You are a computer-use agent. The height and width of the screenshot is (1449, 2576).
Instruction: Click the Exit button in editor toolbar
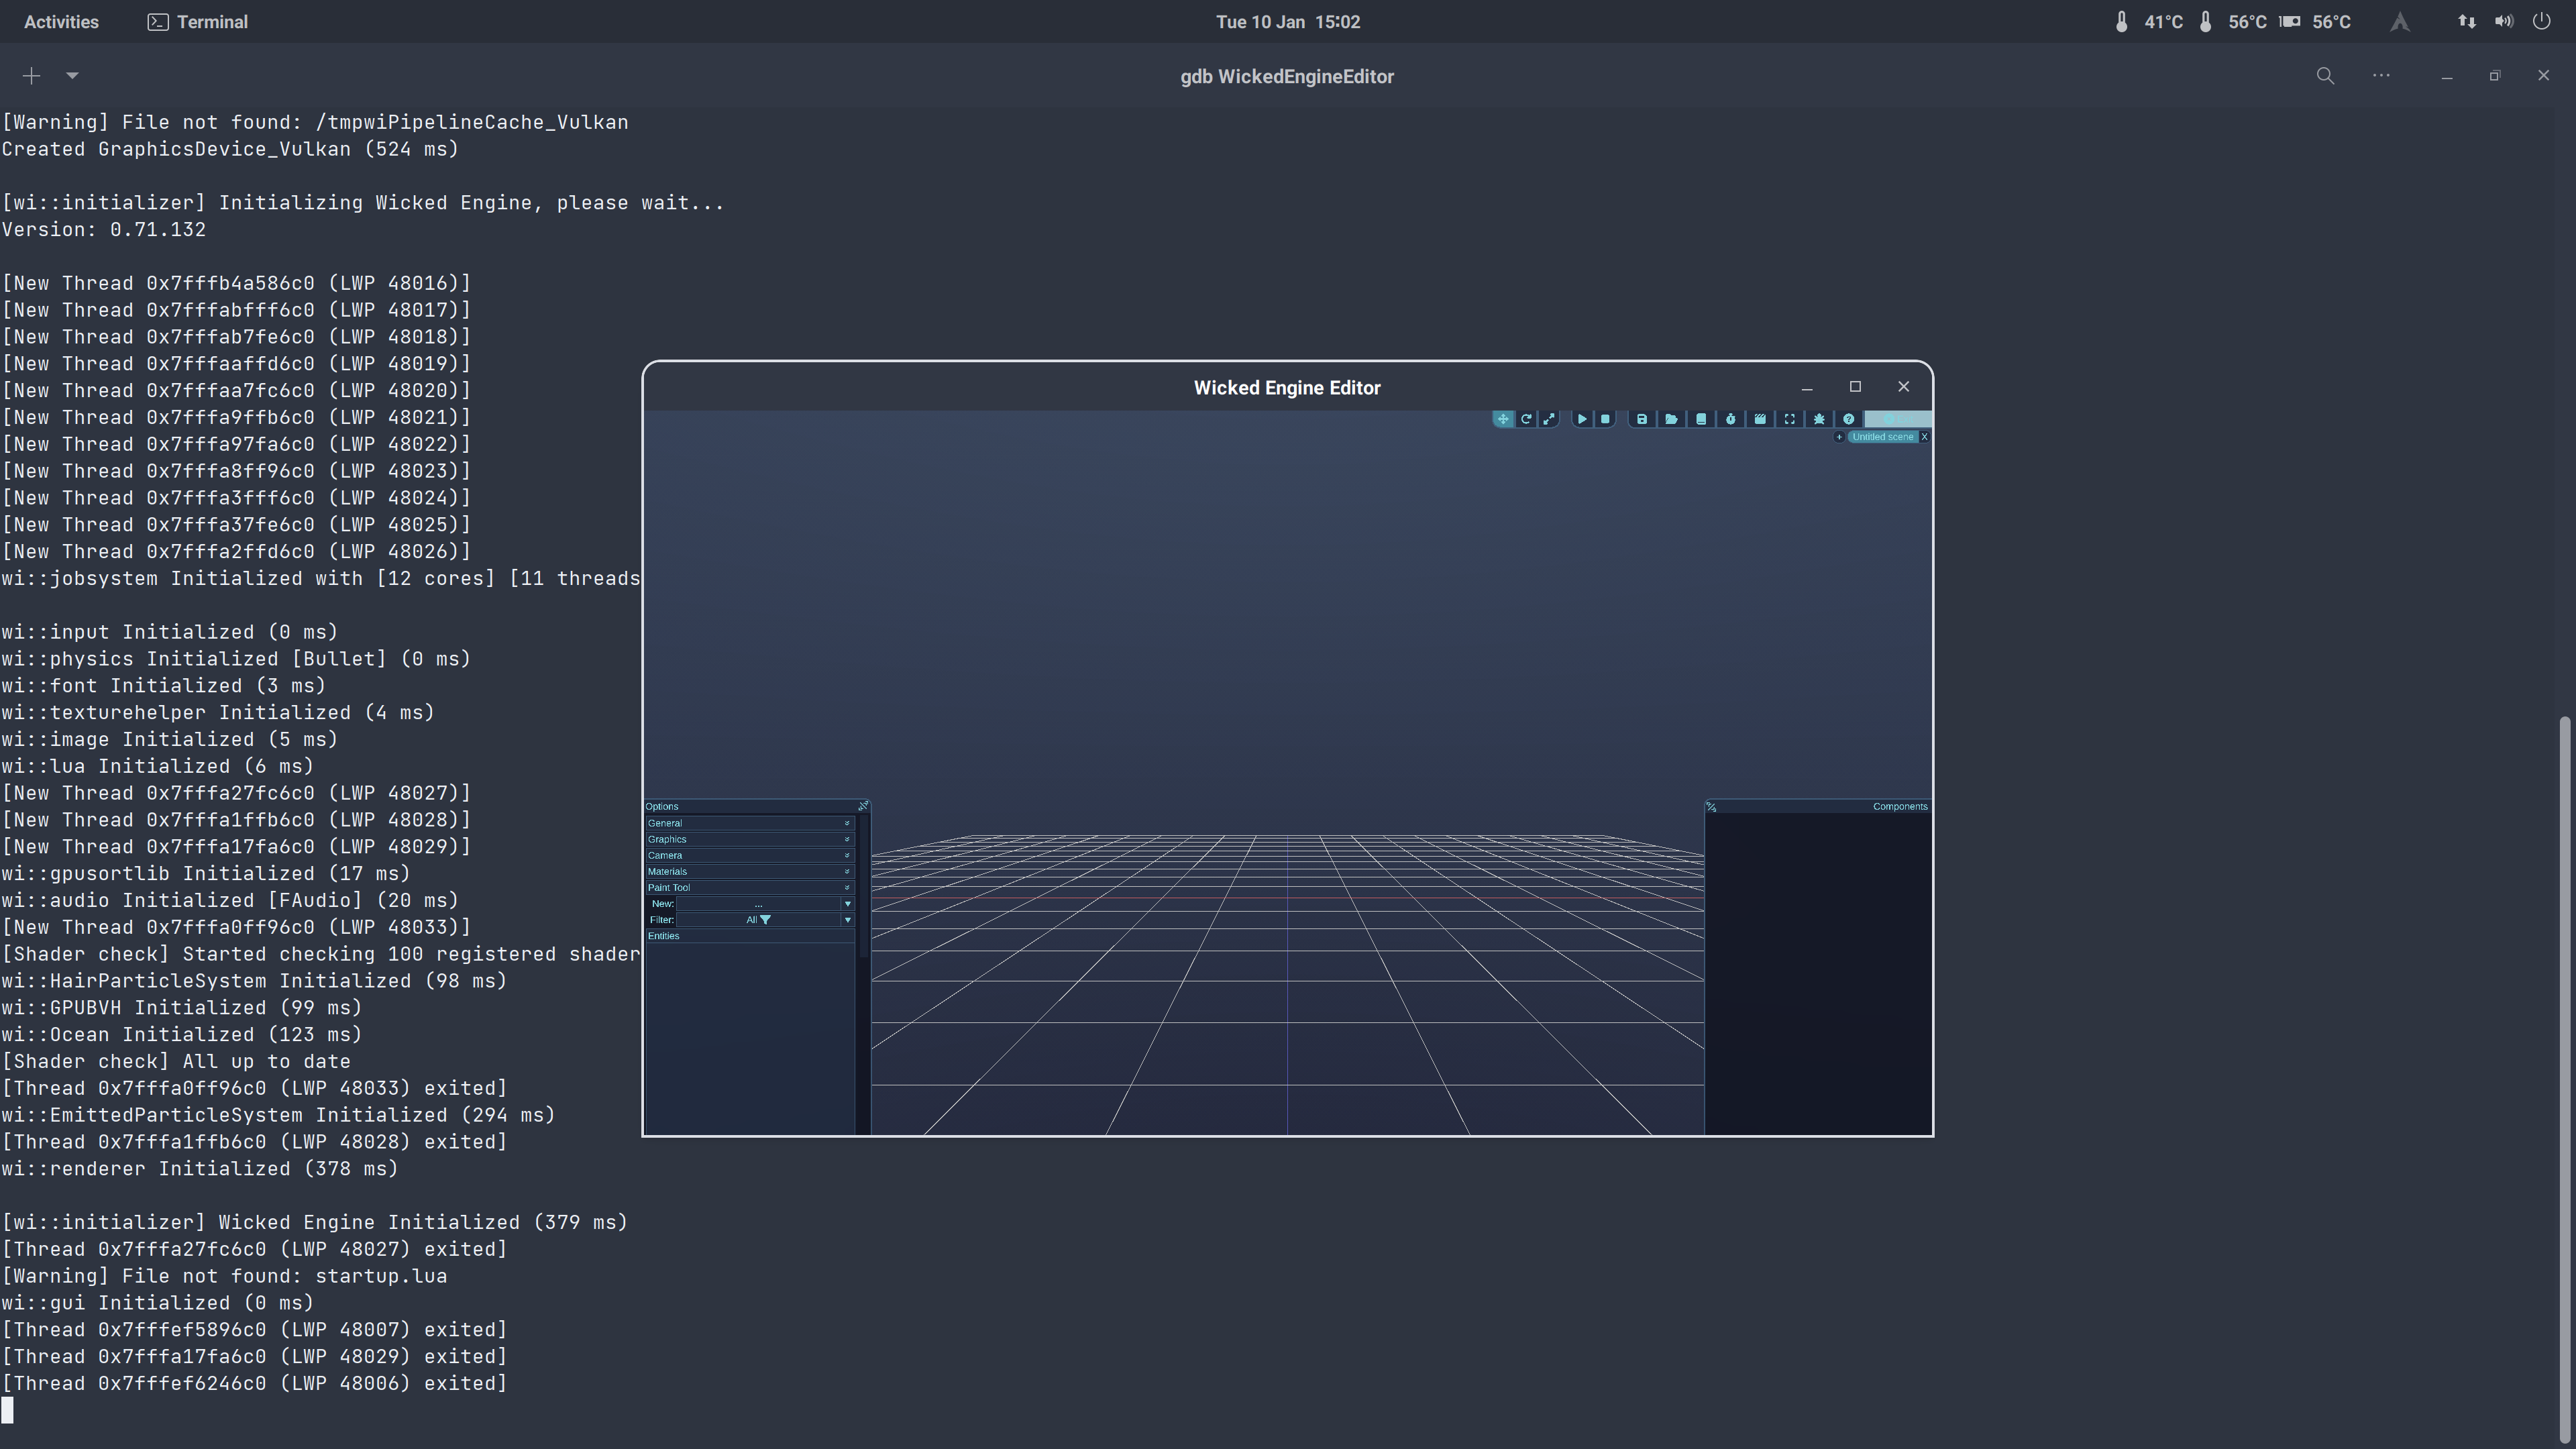coord(1901,419)
